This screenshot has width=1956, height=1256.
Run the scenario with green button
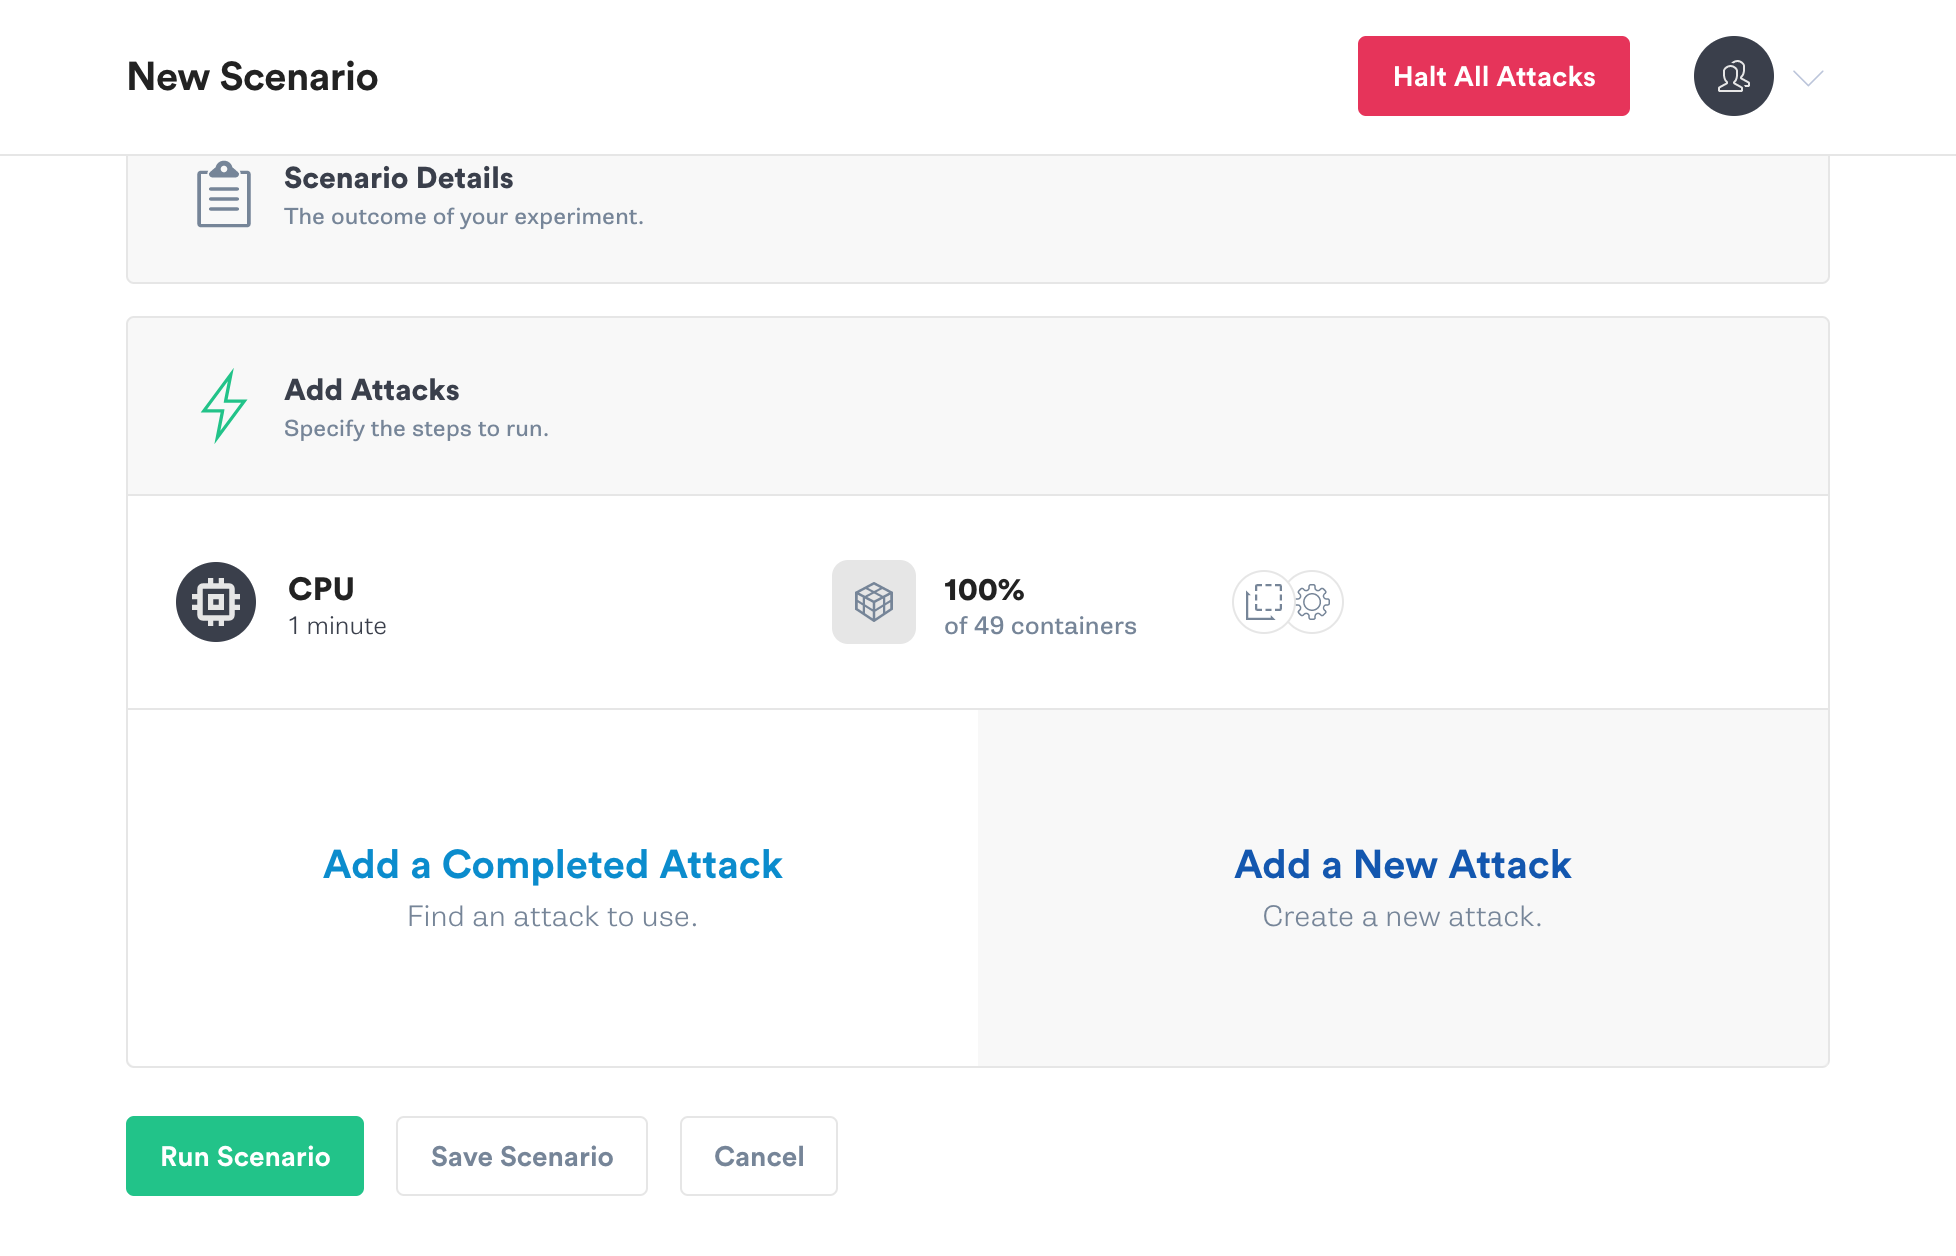245,1156
